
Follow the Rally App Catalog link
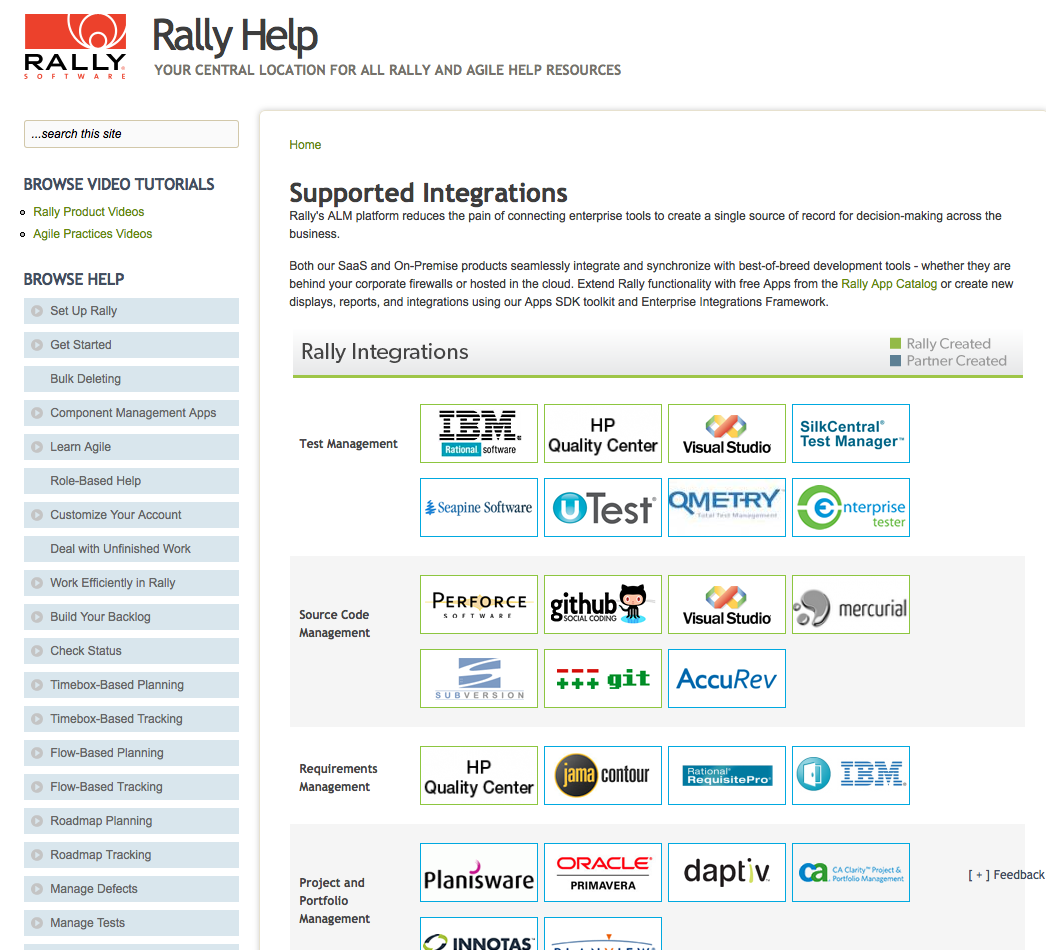click(x=888, y=284)
